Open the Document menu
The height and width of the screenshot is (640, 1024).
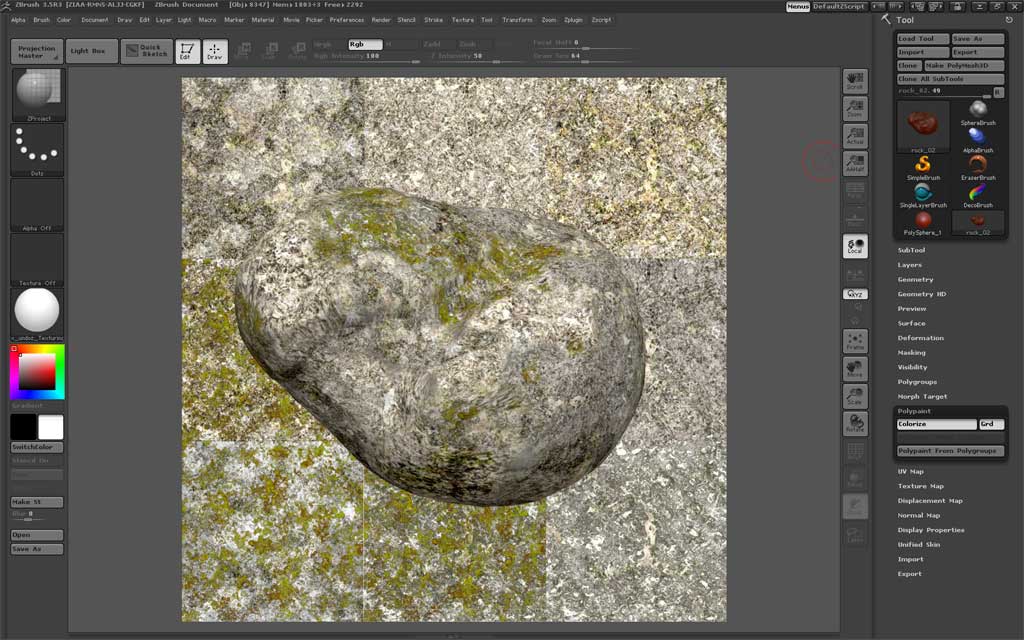point(95,20)
